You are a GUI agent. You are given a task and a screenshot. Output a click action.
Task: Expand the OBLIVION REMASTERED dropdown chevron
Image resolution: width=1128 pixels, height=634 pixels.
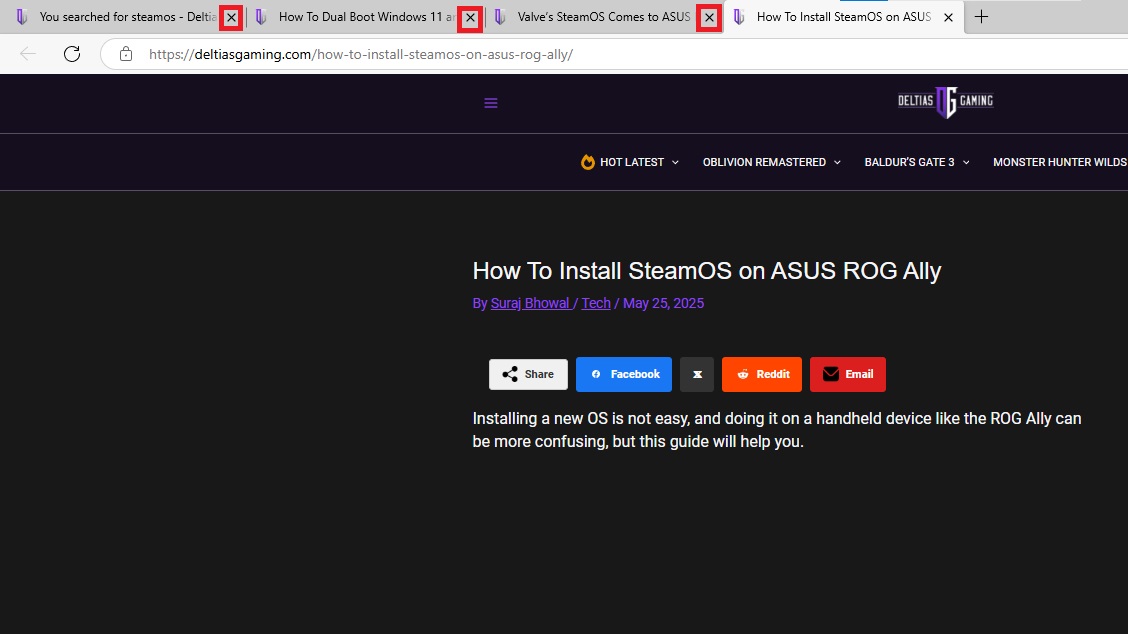pyautogui.click(x=837, y=163)
